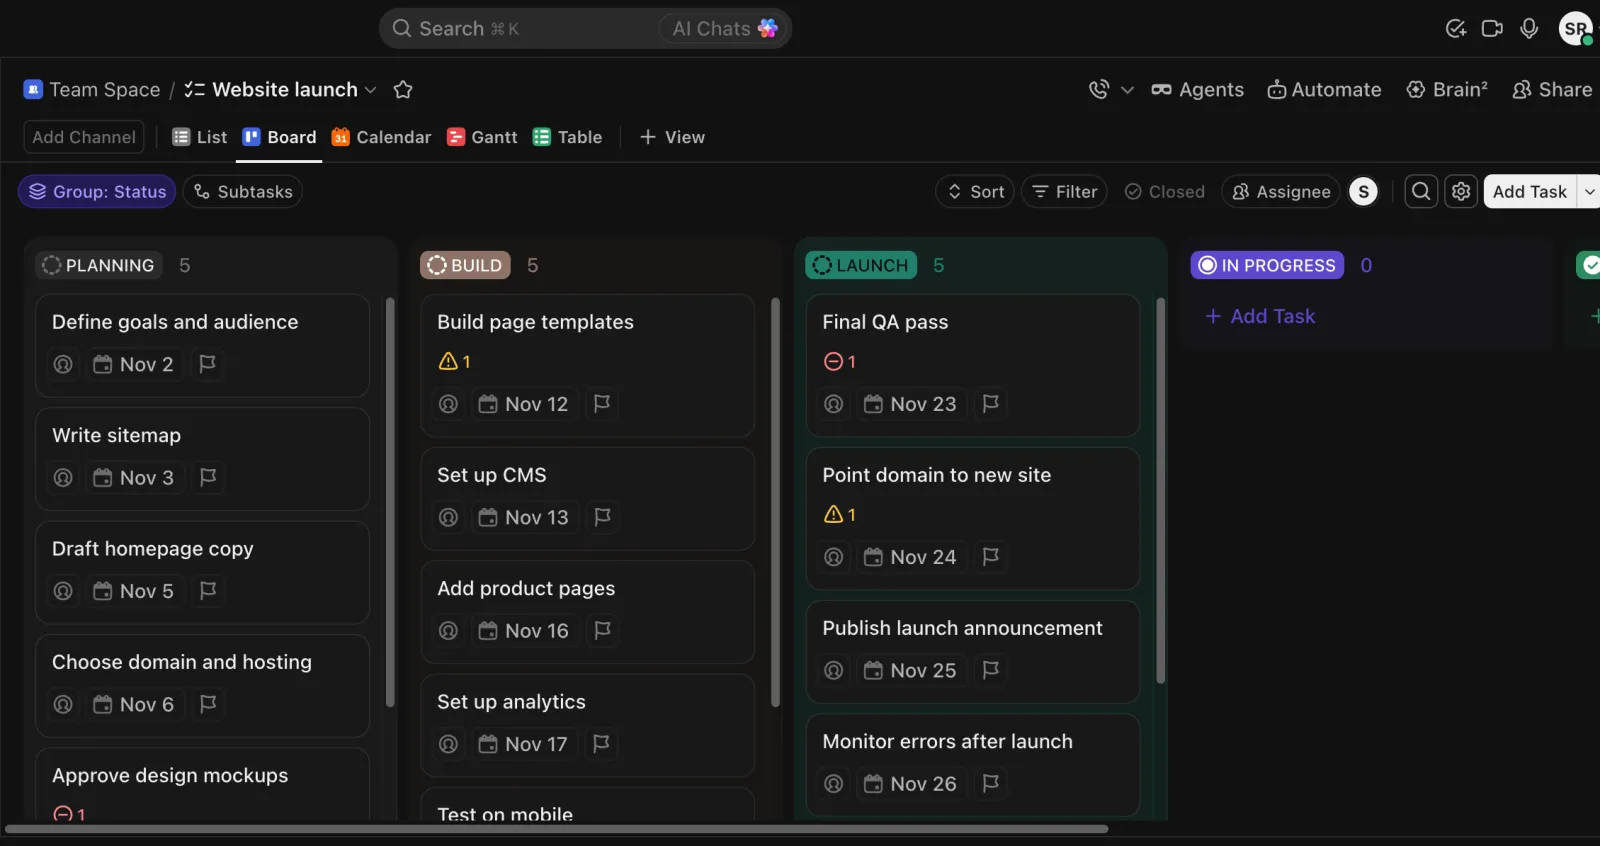Open the Group: Status dropdown
The width and height of the screenshot is (1600, 846).
97,192
